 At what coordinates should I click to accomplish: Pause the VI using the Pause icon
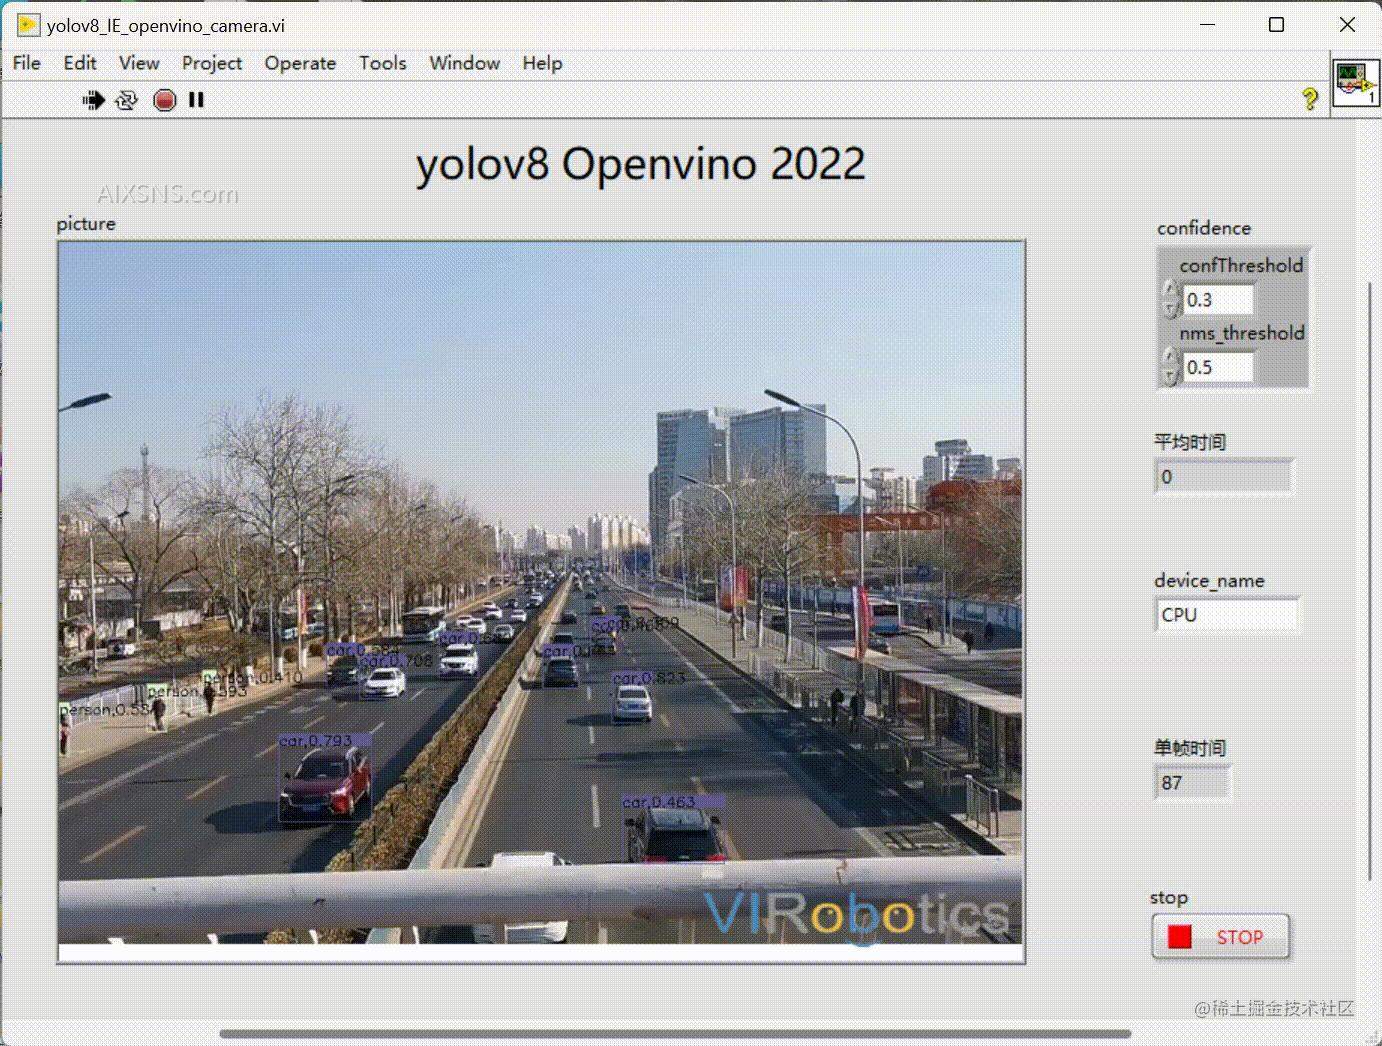click(x=196, y=99)
